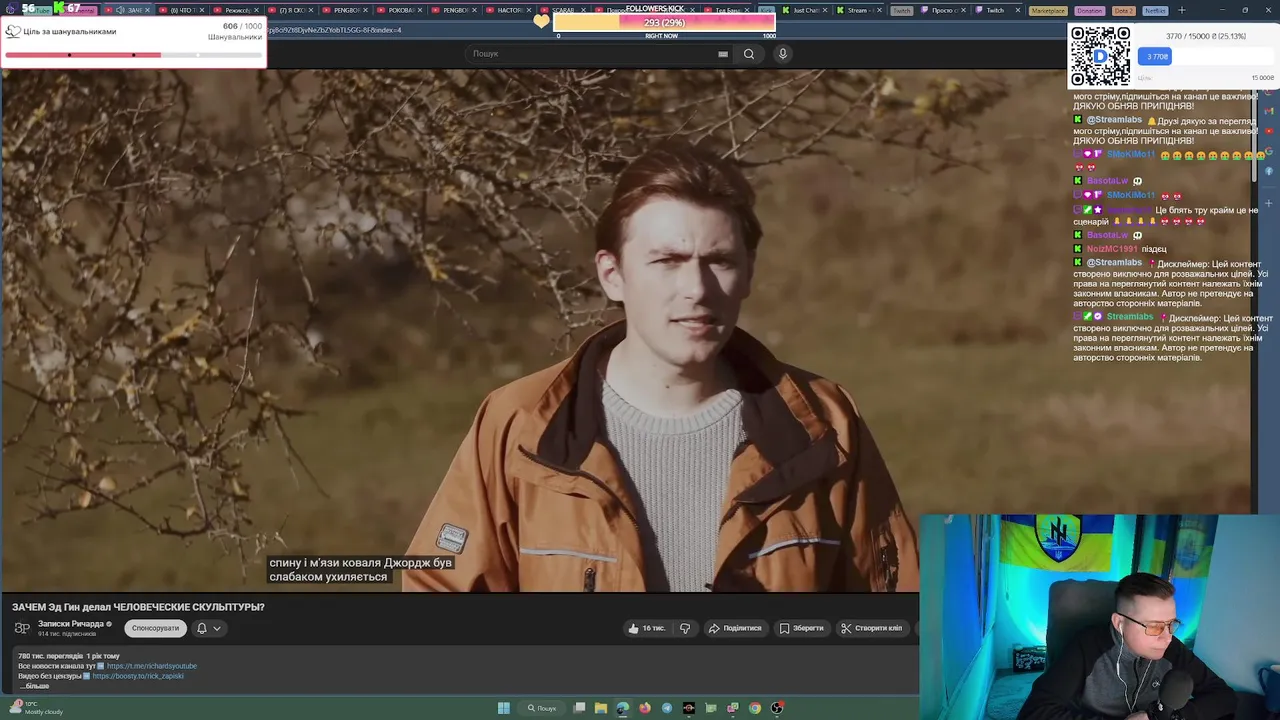Save video with Зберегти button
The height and width of the screenshot is (720, 1280).
tap(802, 628)
